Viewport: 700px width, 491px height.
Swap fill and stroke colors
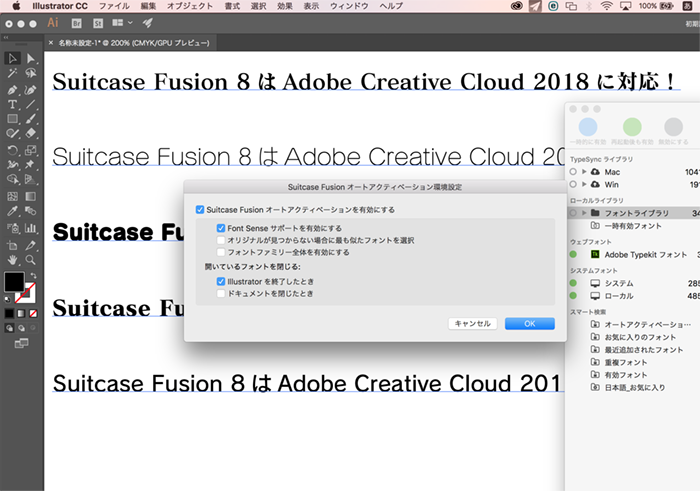point(33,275)
